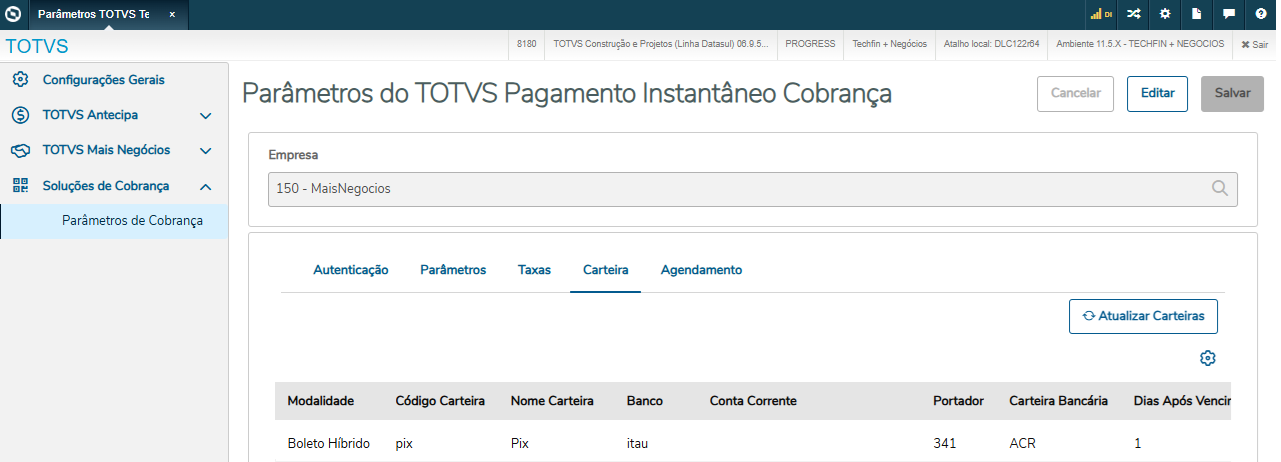Viewport: 1281px width, 462px height.
Task: Click the PROGRESS status bar entry
Action: coord(810,45)
